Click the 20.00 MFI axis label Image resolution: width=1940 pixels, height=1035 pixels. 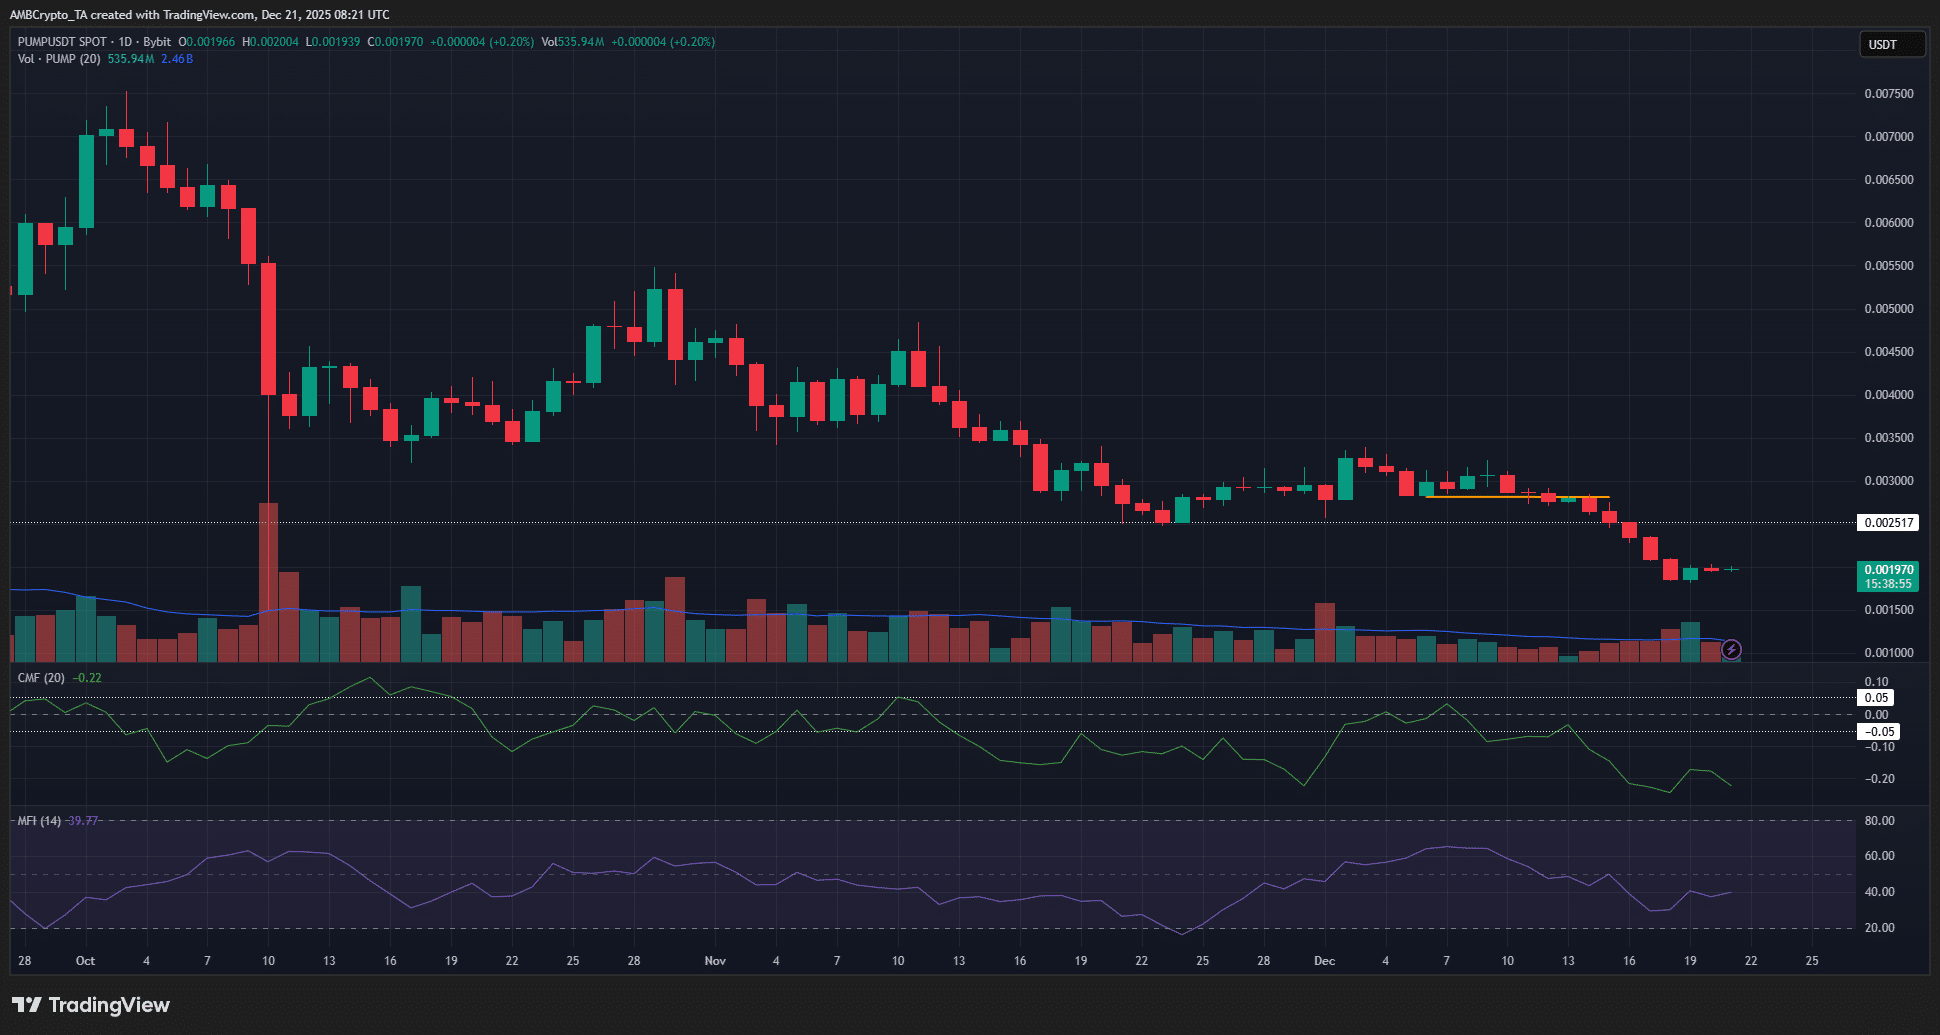tap(1879, 928)
